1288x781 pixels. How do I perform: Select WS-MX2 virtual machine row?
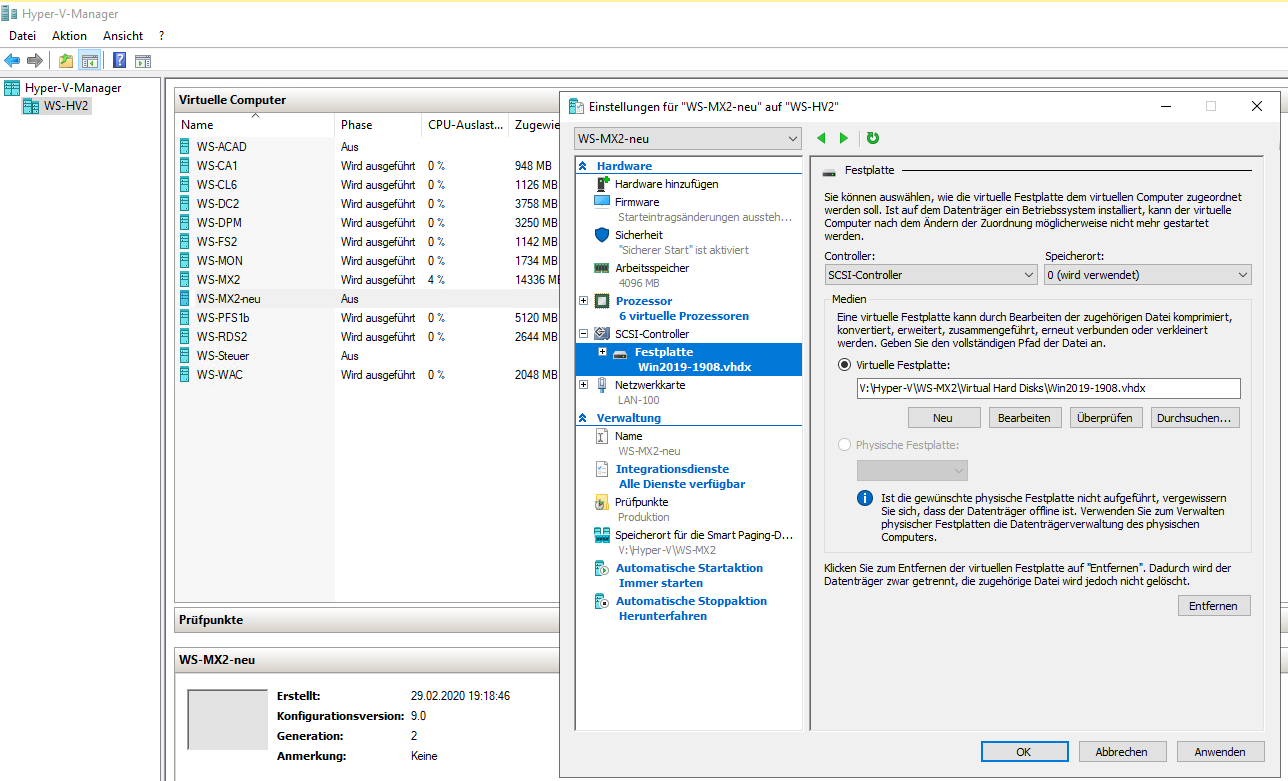(366, 280)
